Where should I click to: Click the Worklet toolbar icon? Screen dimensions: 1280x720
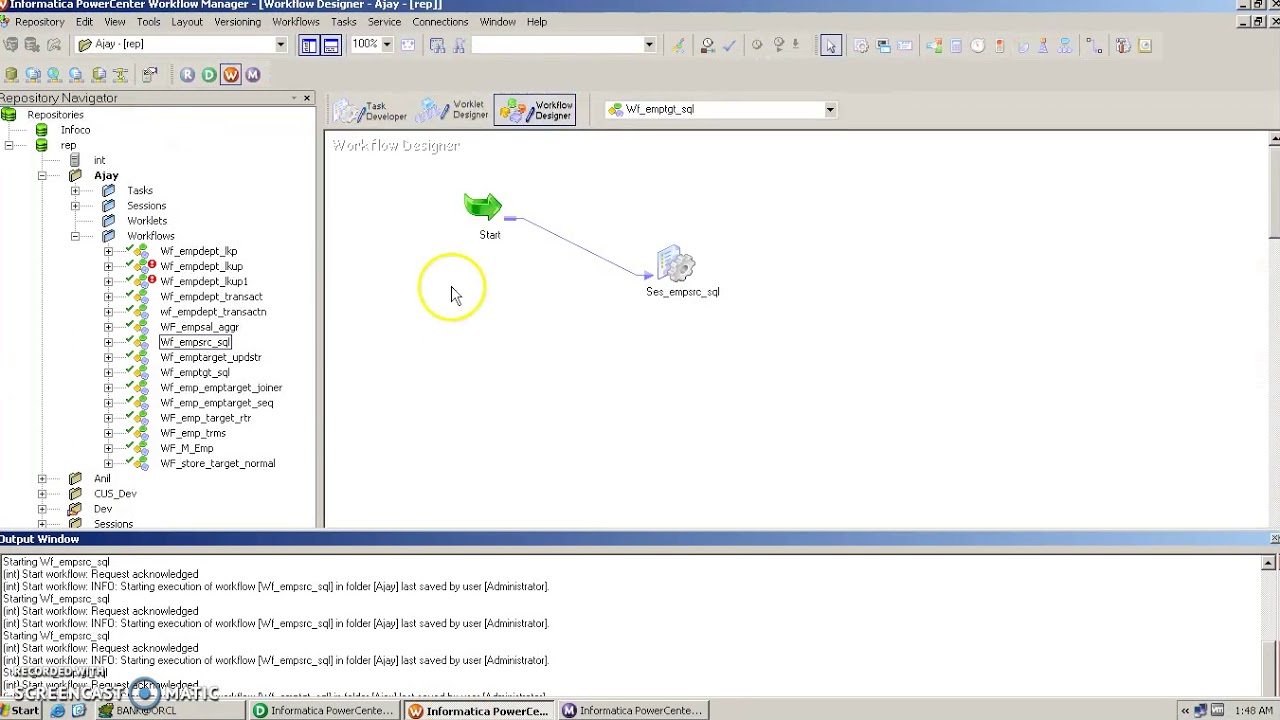pos(1065,45)
